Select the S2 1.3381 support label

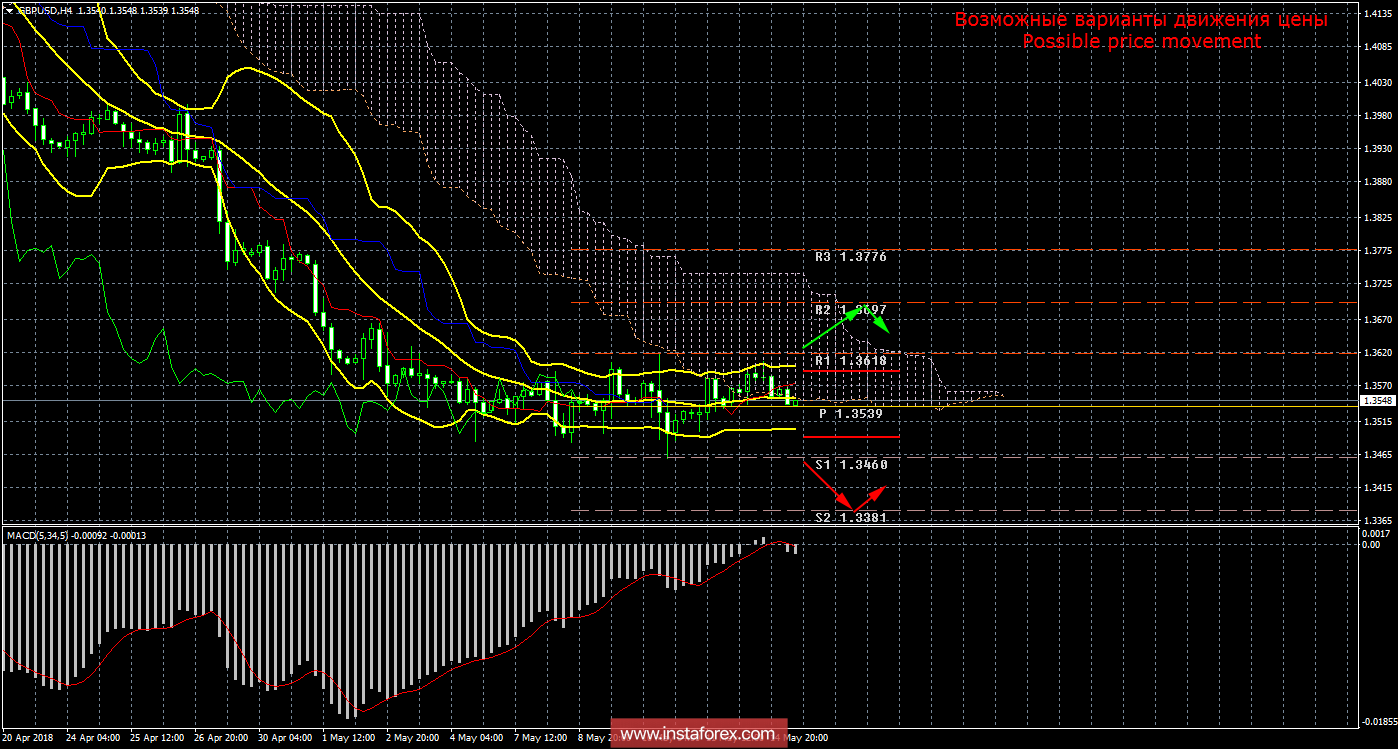tap(851, 517)
